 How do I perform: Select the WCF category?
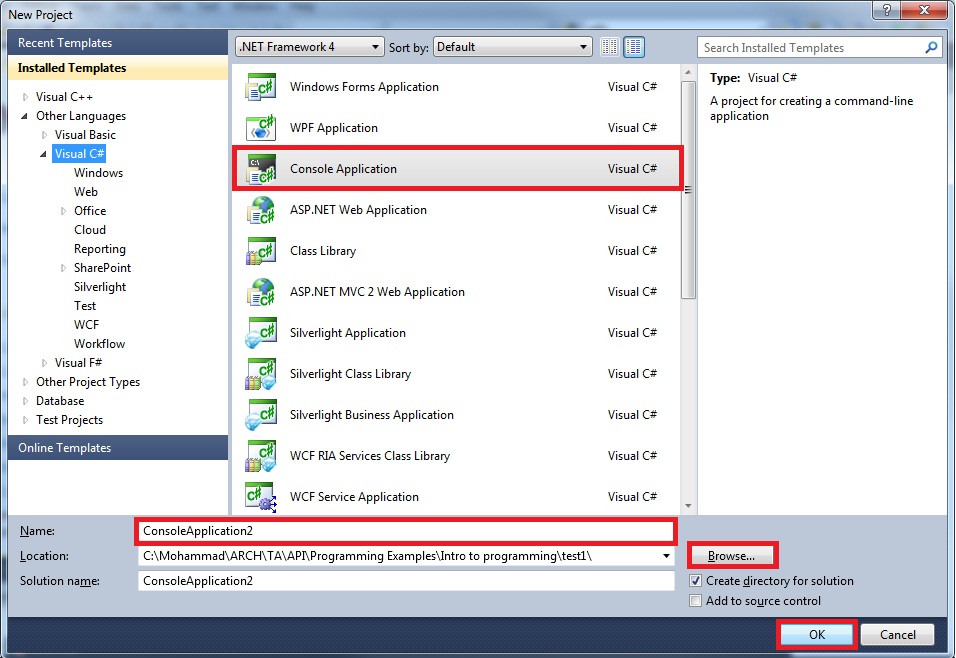click(86, 324)
